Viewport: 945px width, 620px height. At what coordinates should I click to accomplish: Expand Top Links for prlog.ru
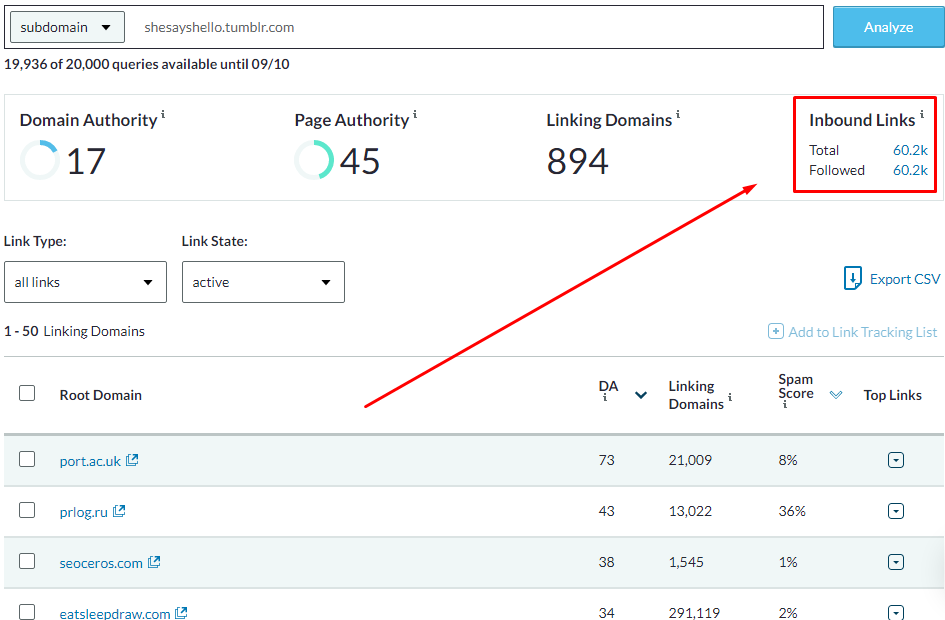tap(896, 512)
